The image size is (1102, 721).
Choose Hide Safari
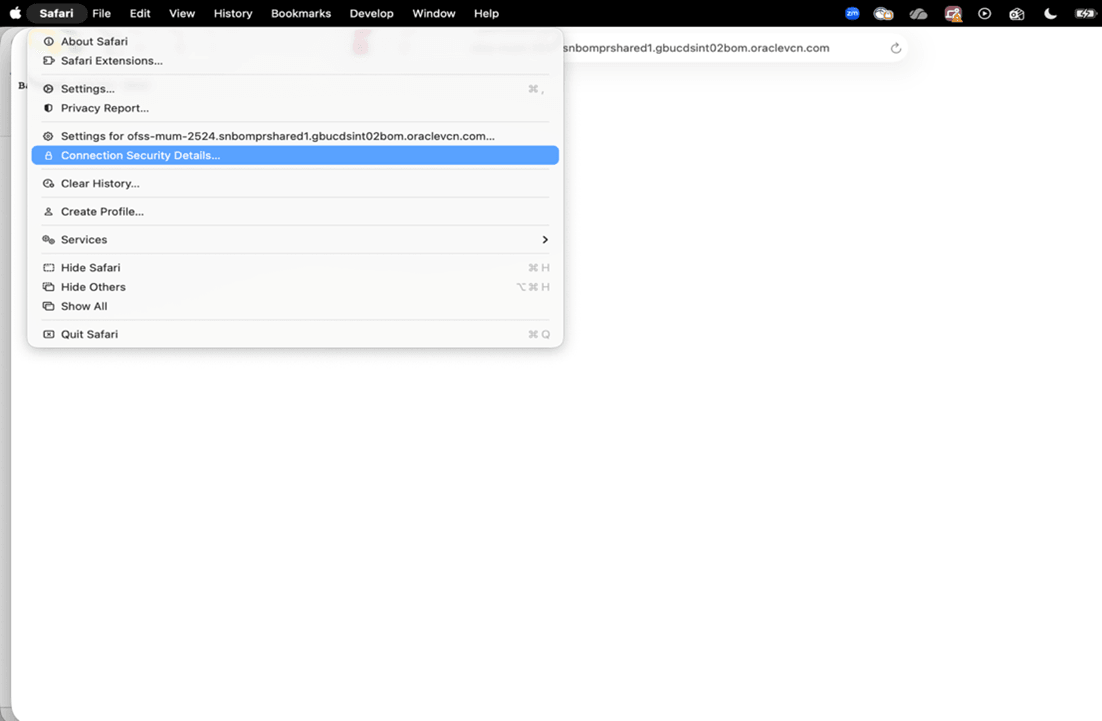click(x=295, y=268)
